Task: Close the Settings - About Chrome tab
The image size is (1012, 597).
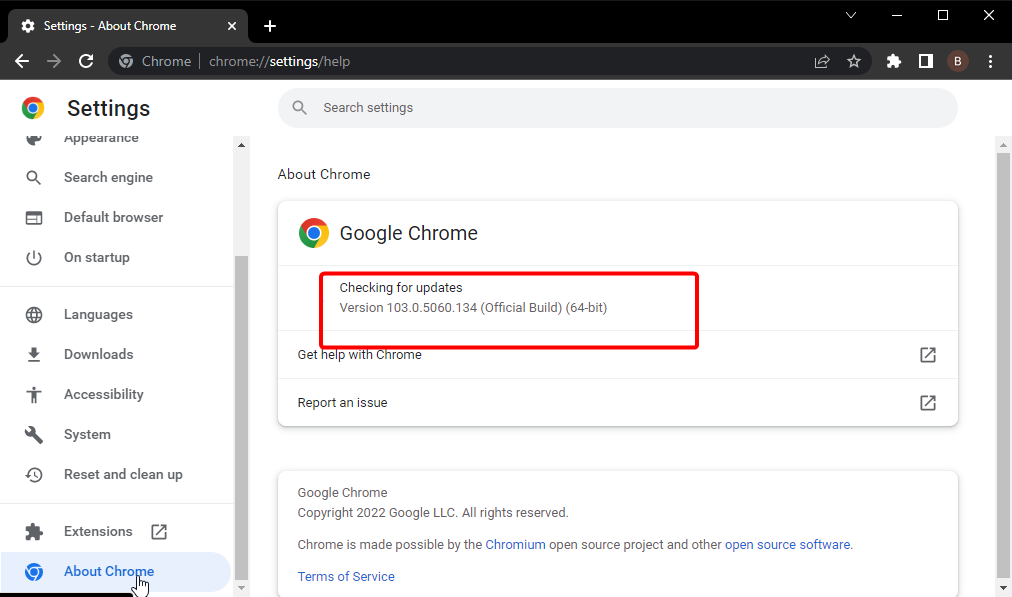Action: (232, 26)
